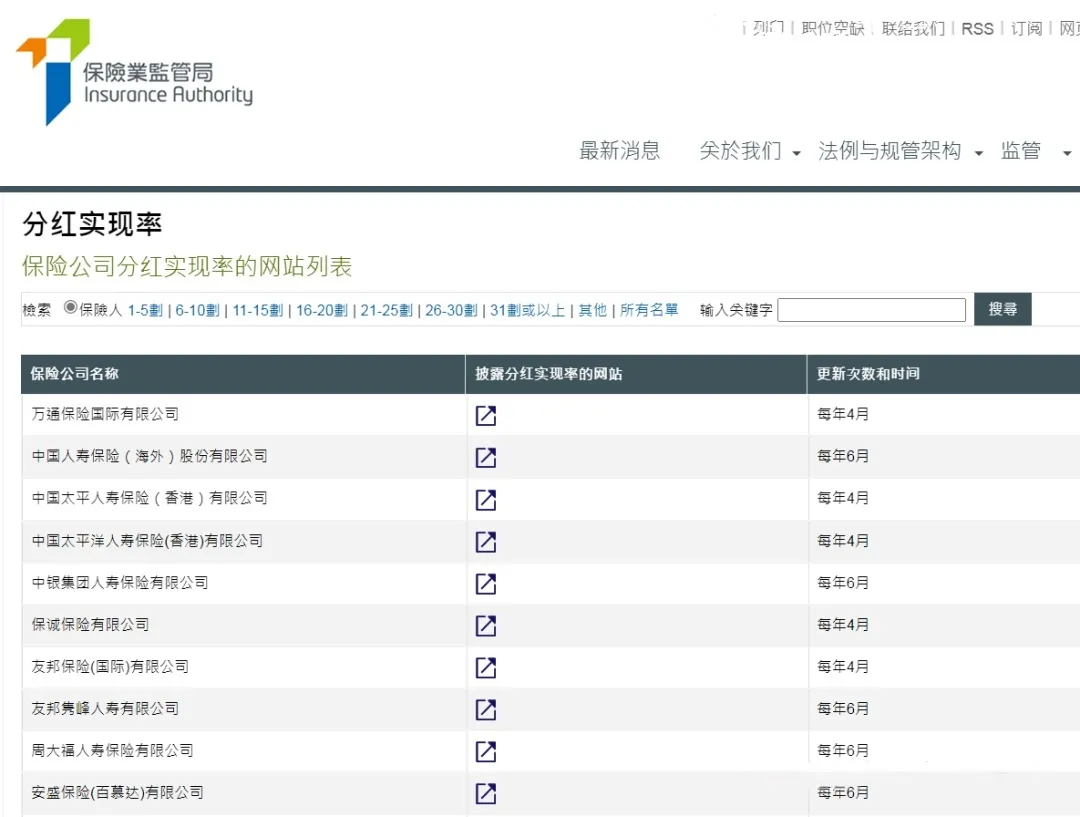The width and height of the screenshot is (1080, 817).
Task: Click the 订阅 top link
Action: tap(1026, 28)
